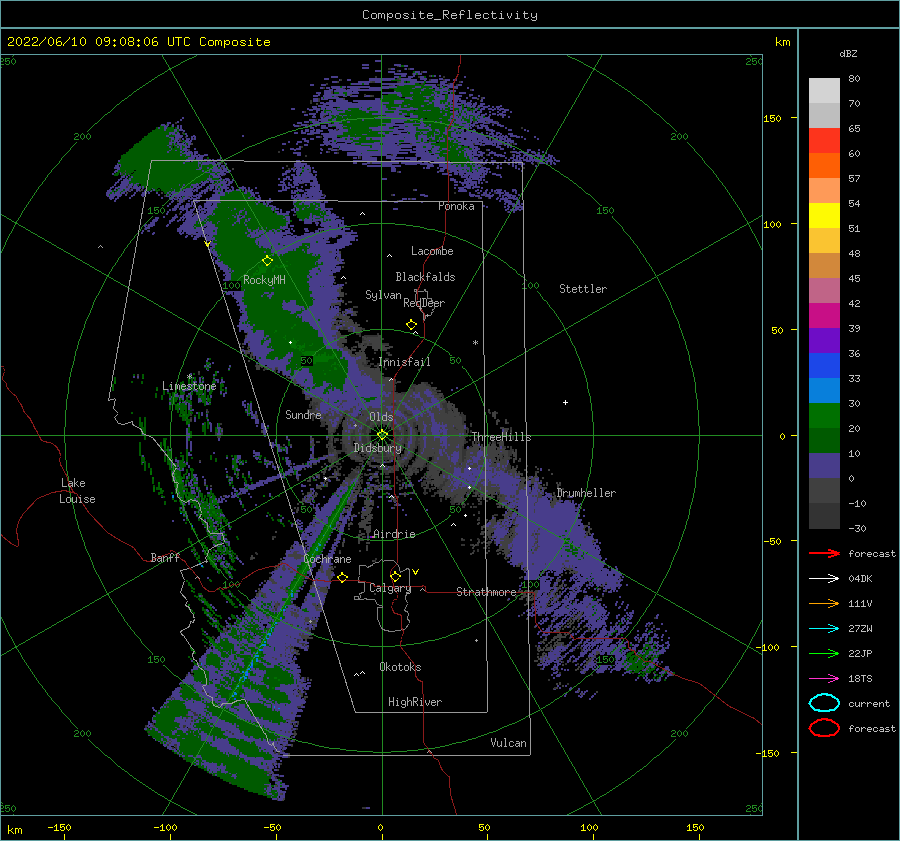Viewport: 900px width, 841px height.
Task: Select the blue 36 dBZ color swatch
Action: (824, 365)
